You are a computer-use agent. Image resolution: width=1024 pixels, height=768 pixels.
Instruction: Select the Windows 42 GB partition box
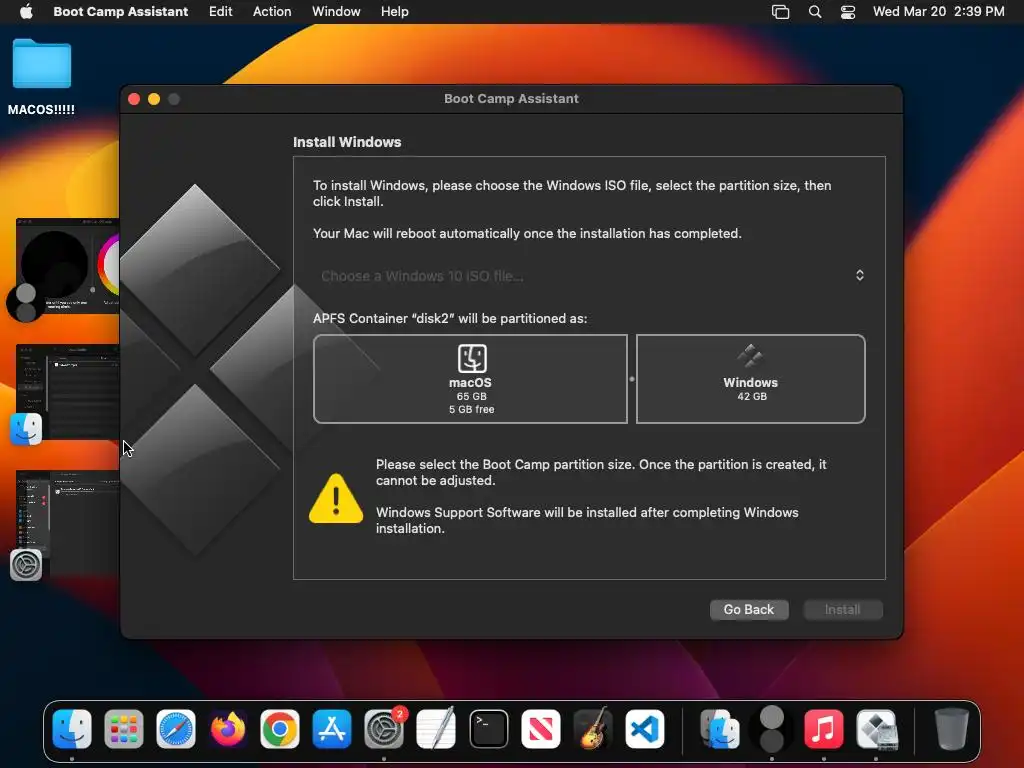tap(750, 379)
